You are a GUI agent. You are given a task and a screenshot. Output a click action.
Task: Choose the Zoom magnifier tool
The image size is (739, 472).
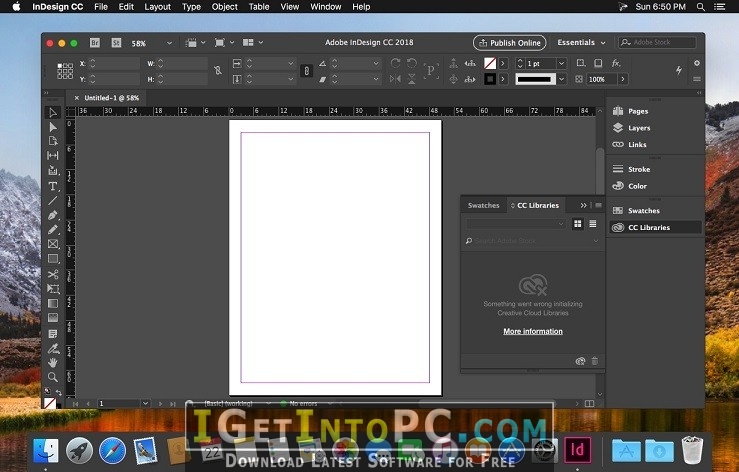click(x=53, y=376)
